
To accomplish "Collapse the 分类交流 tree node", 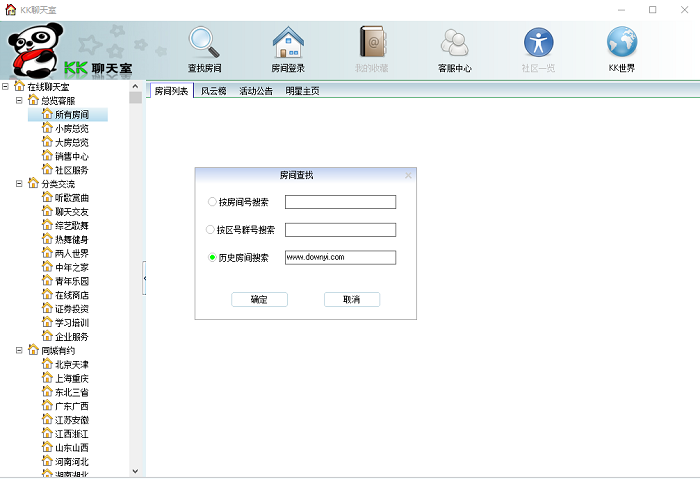I will point(20,184).
